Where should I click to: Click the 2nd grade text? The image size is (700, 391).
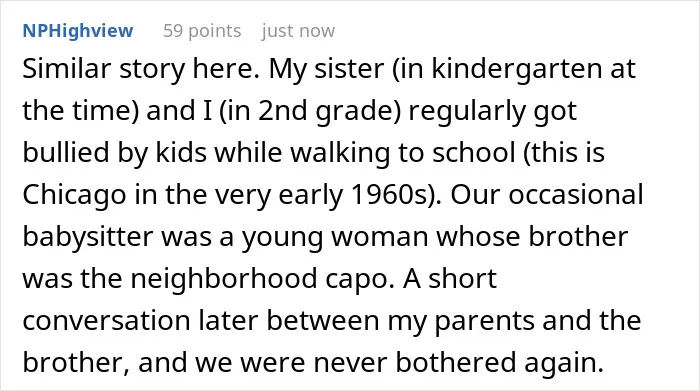coord(329,111)
